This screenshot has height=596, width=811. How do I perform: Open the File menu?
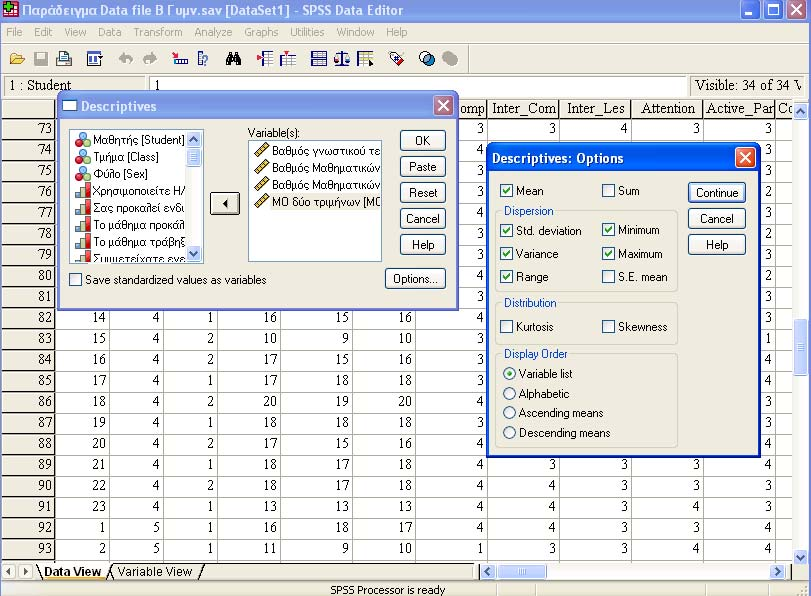(x=14, y=32)
